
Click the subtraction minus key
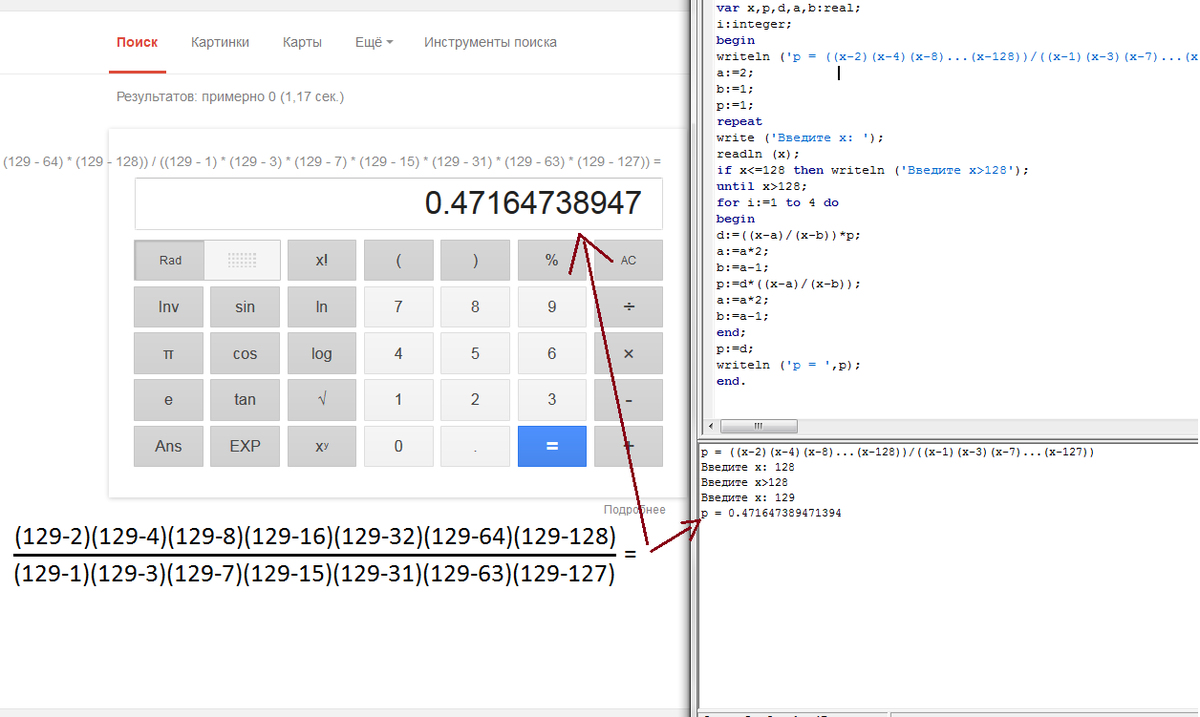click(628, 400)
